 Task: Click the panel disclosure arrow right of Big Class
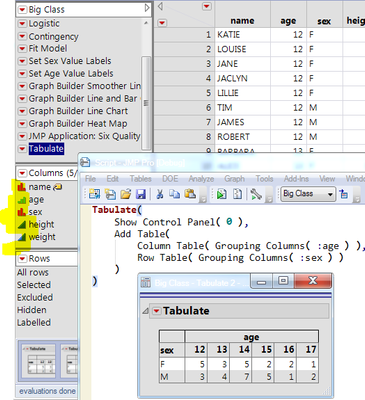[x=147, y=8]
